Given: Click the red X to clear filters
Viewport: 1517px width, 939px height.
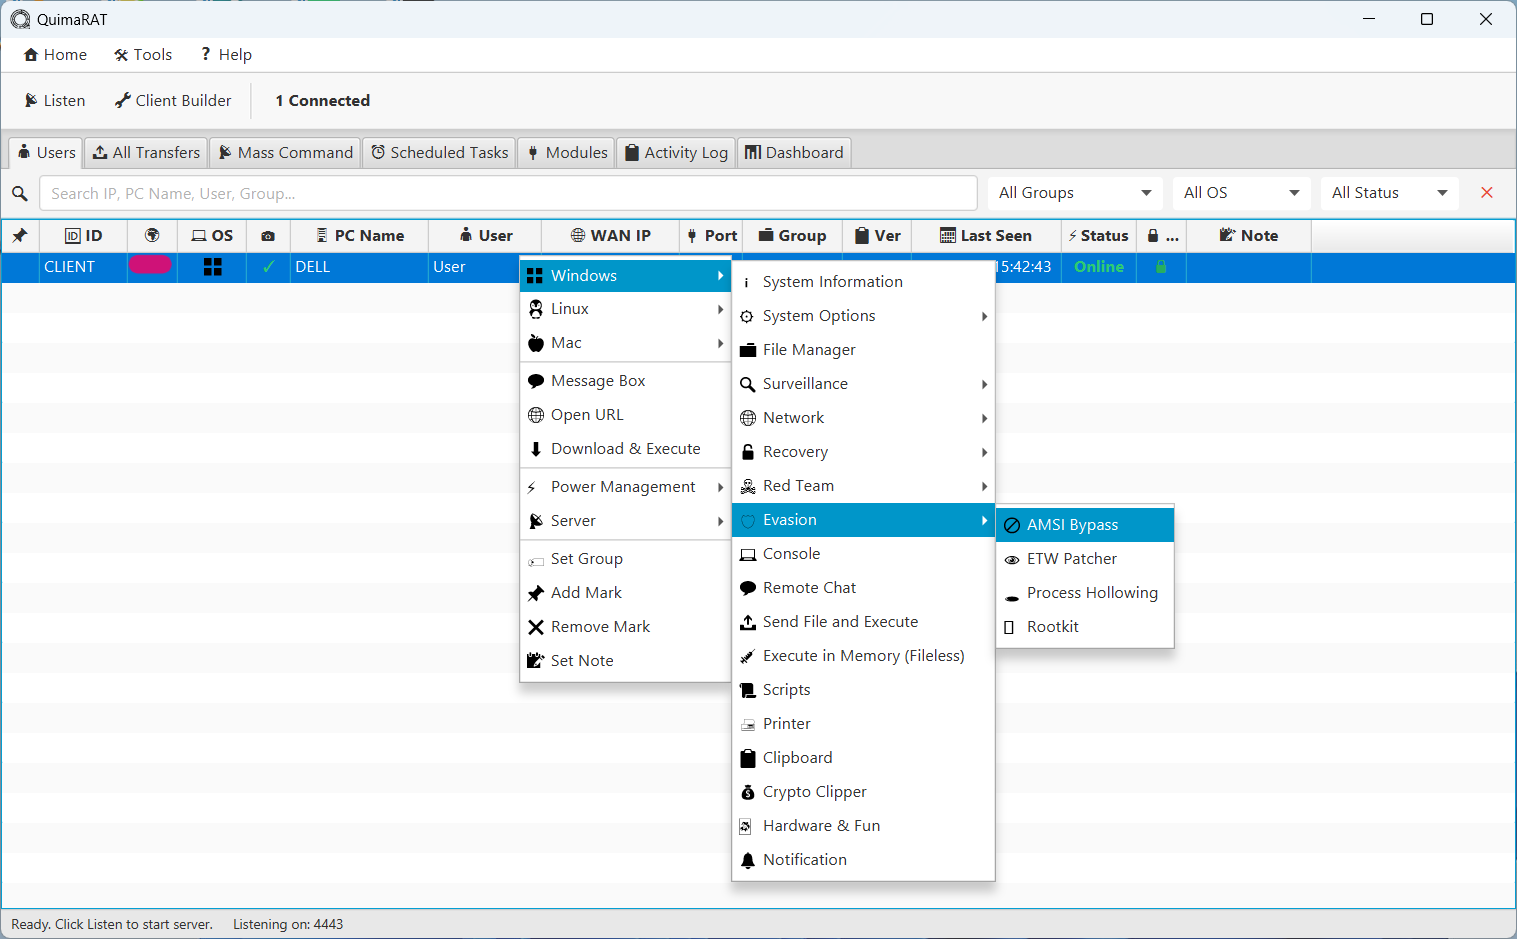Looking at the screenshot, I should click(1487, 193).
